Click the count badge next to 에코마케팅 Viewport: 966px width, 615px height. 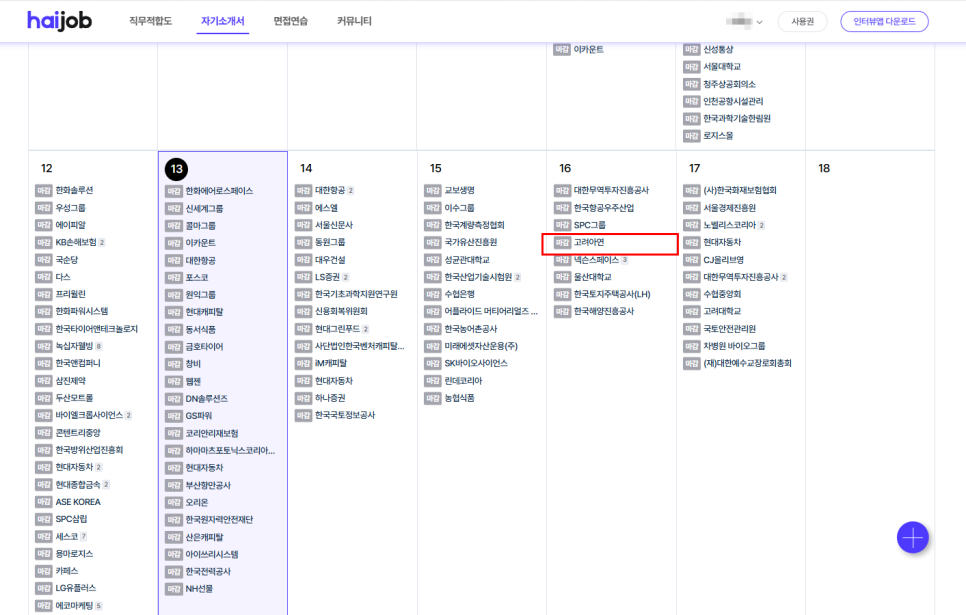click(x=99, y=606)
